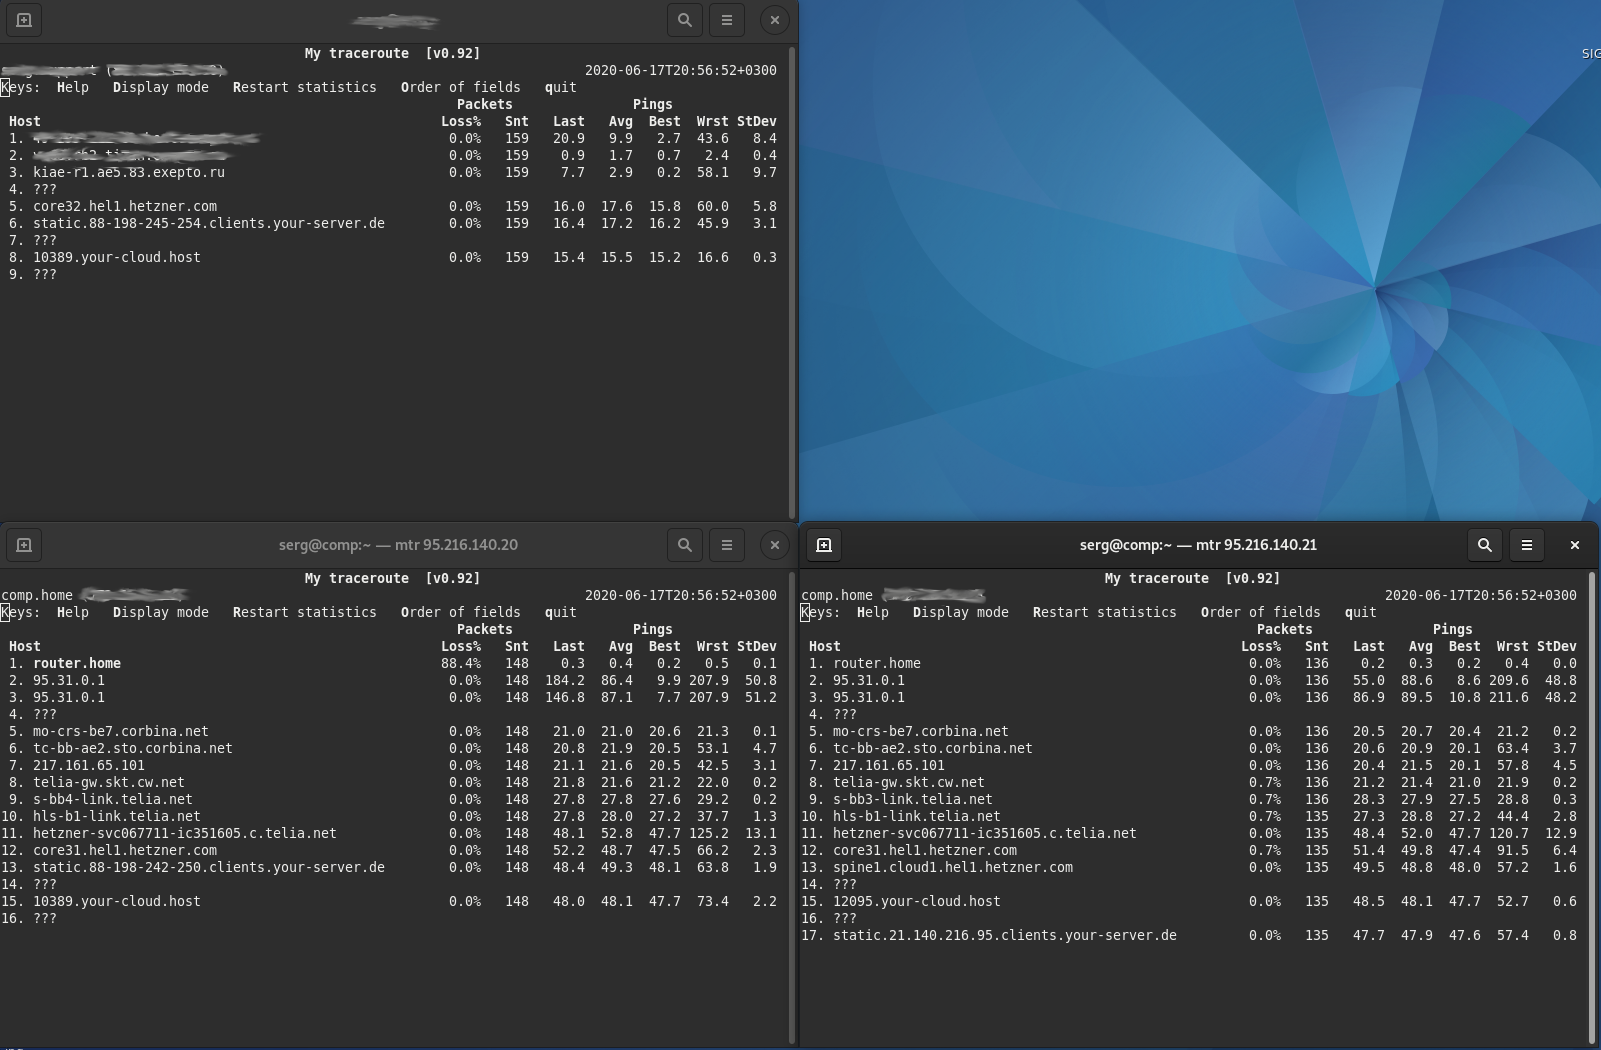The width and height of the screenshot is (1601, 1050).
Task: Open the menu in the mtr 95.216.140.20 terminal
Action: coord(727,545)
